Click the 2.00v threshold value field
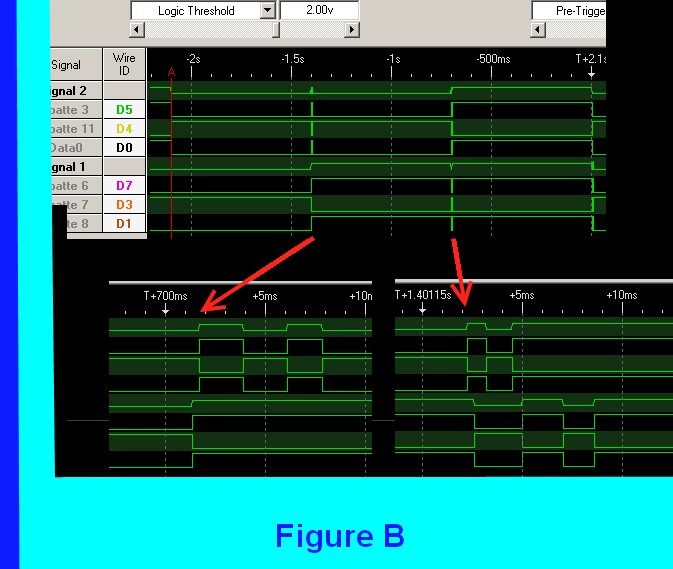This screenshot has width=673, height=569. point(319,10)
